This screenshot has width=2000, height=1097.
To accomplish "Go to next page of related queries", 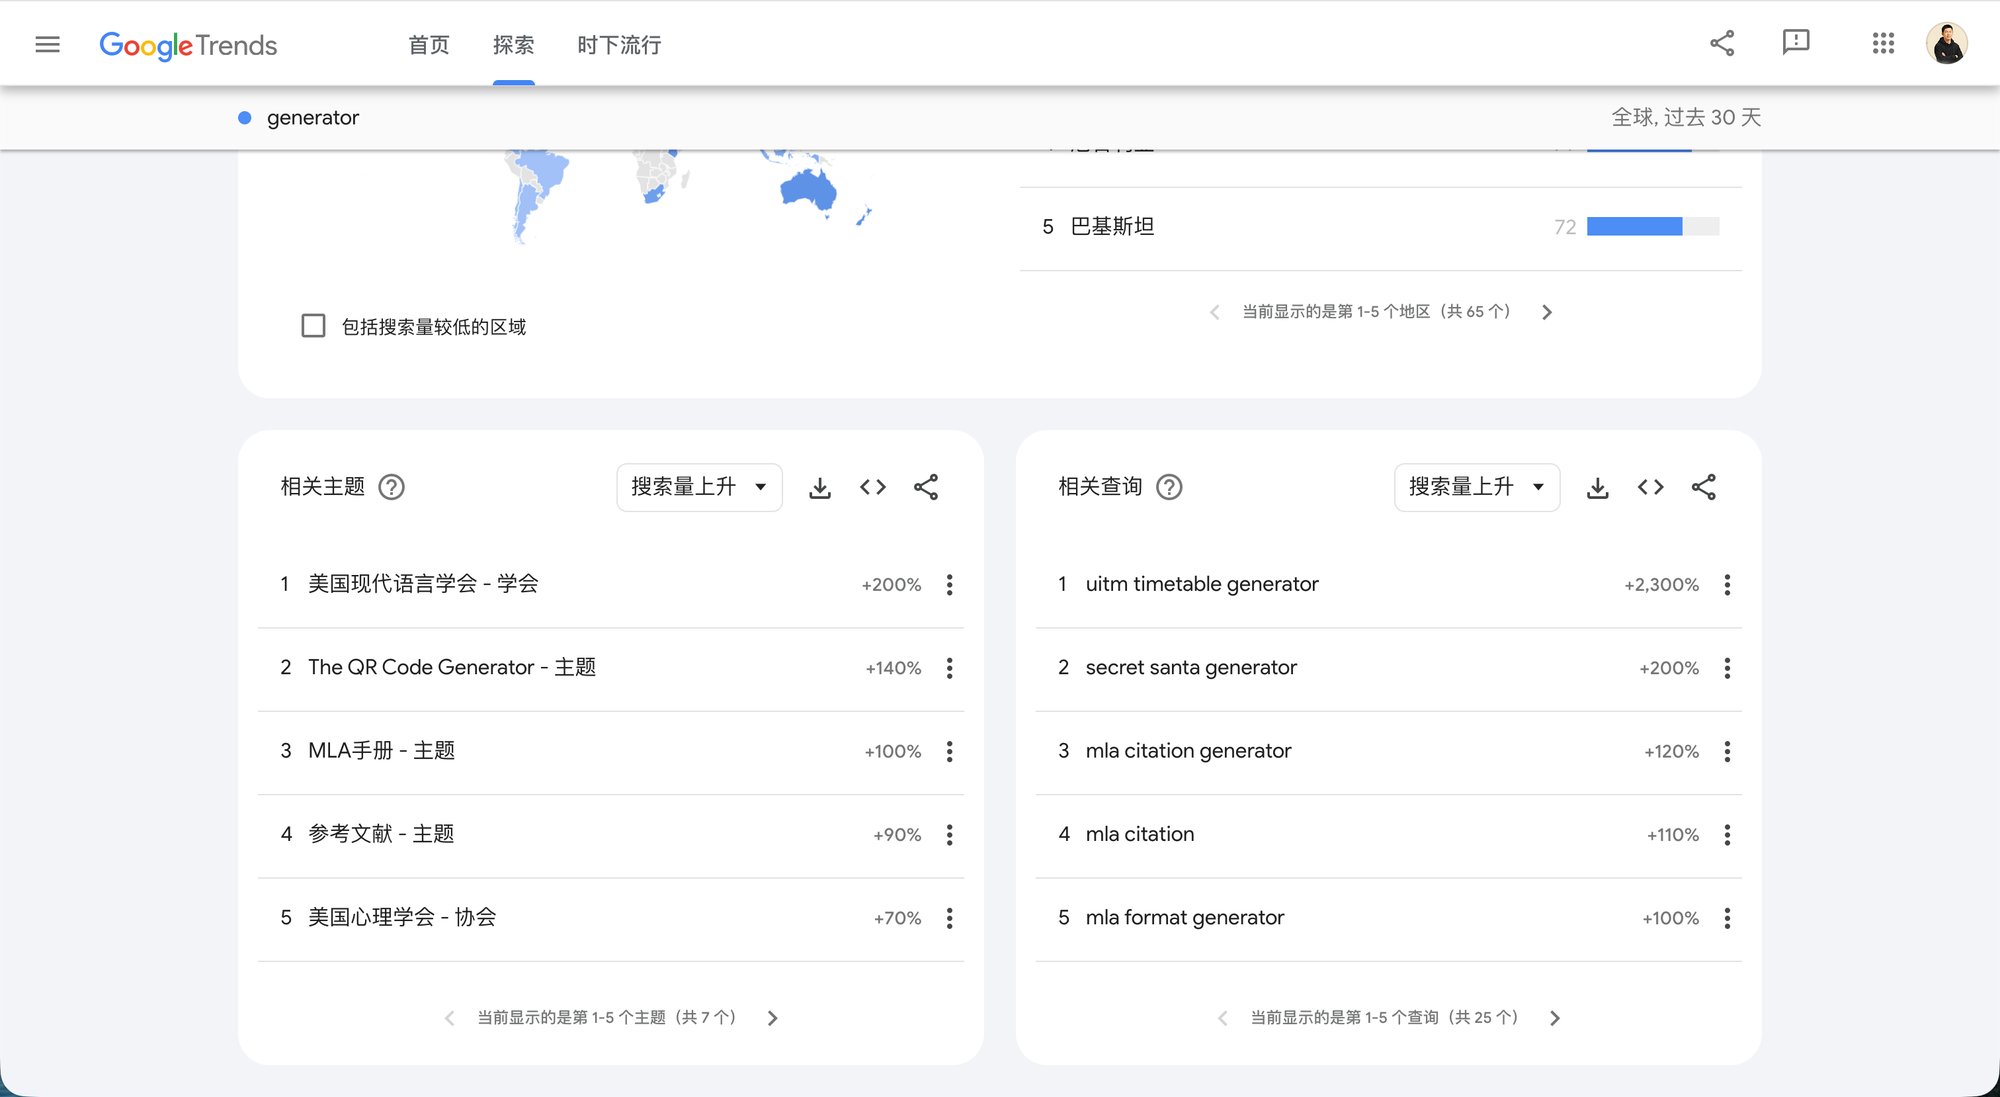I will tap(1555, 1018).
